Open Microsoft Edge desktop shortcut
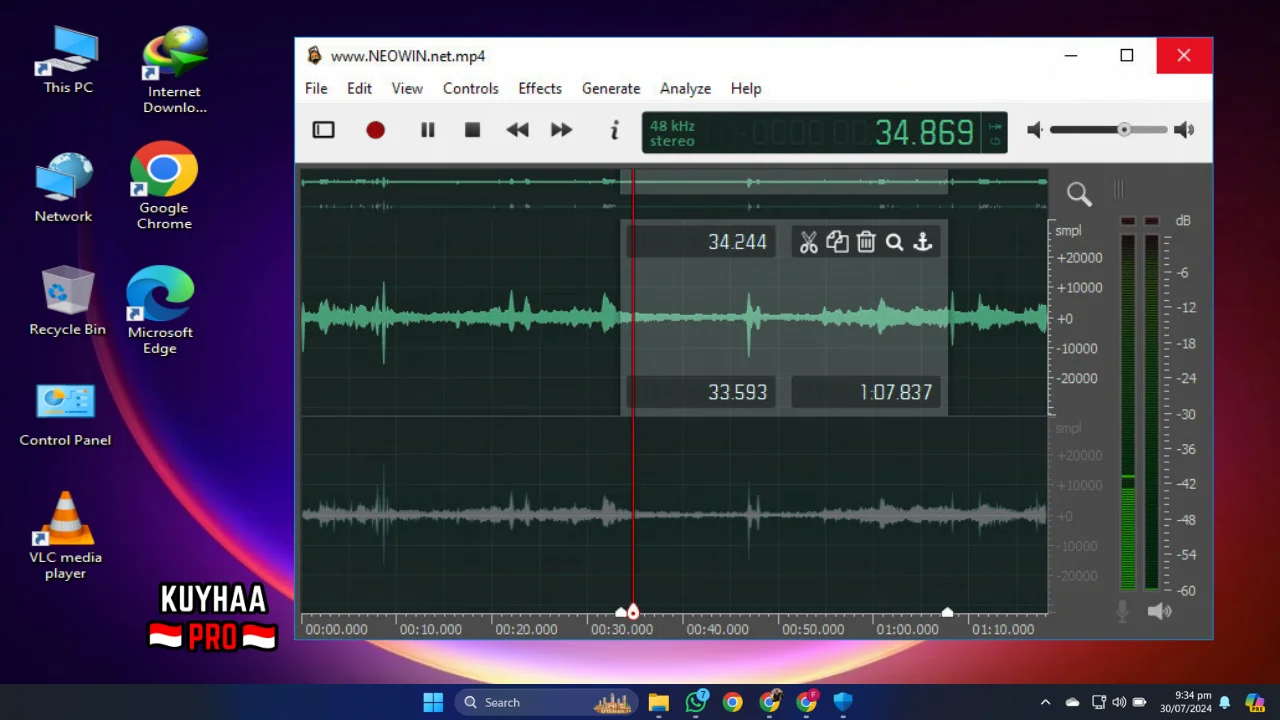This screenshot has height=720, width=1280. point(160,310)
